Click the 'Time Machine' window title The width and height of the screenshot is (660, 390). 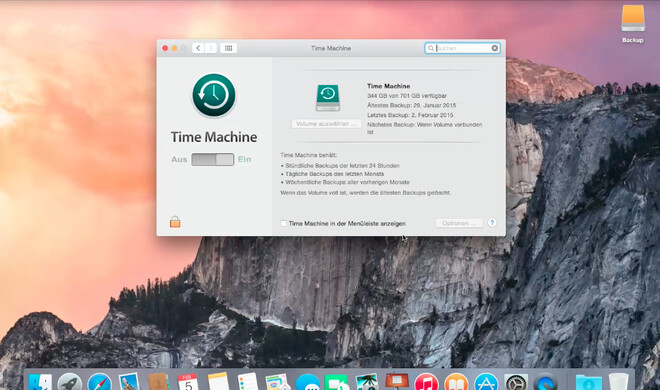tap(331, 48)
